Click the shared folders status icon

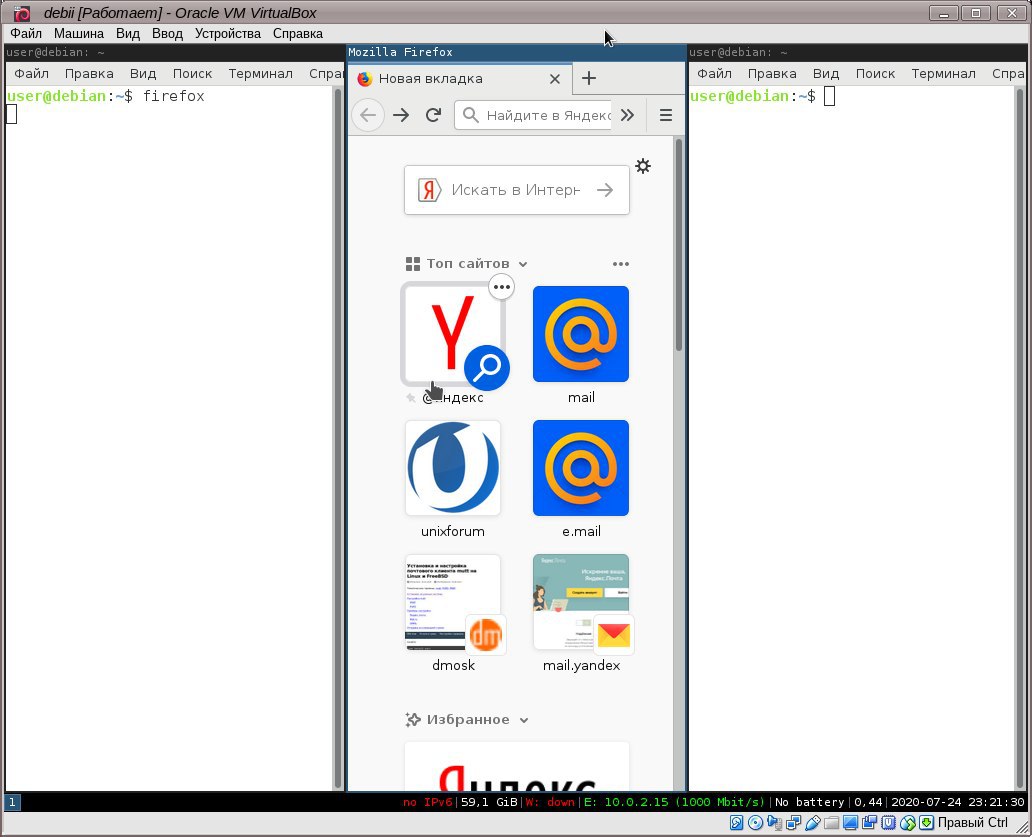click(832, 823)
